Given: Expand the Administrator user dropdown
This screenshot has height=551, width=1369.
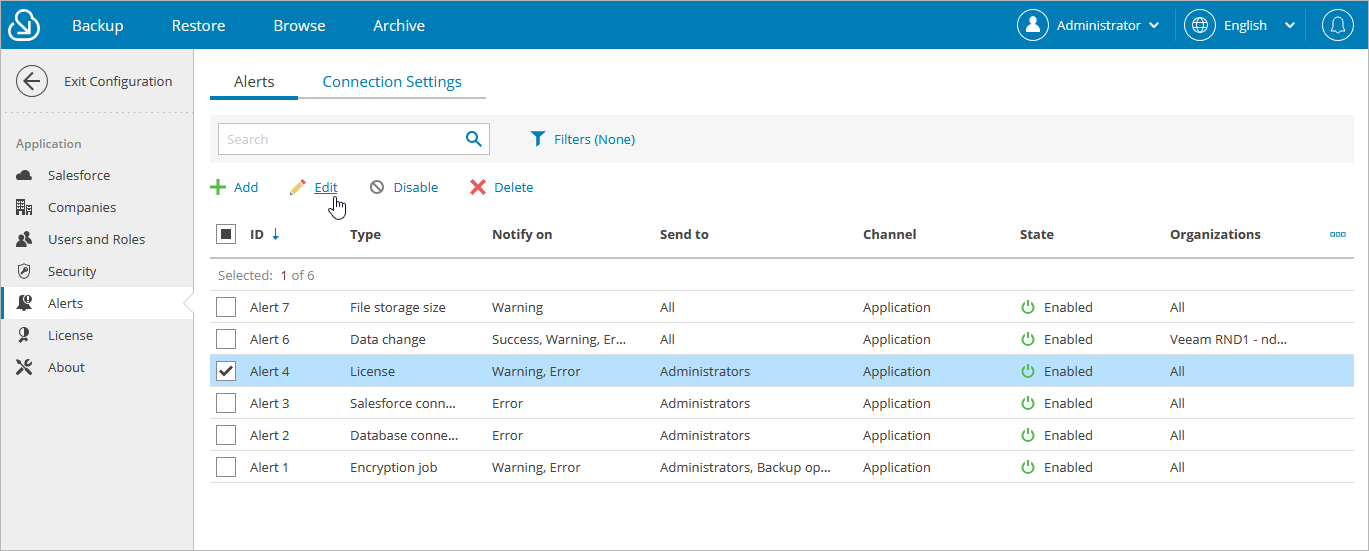Looking at the screenshot, I should 1090,25.
